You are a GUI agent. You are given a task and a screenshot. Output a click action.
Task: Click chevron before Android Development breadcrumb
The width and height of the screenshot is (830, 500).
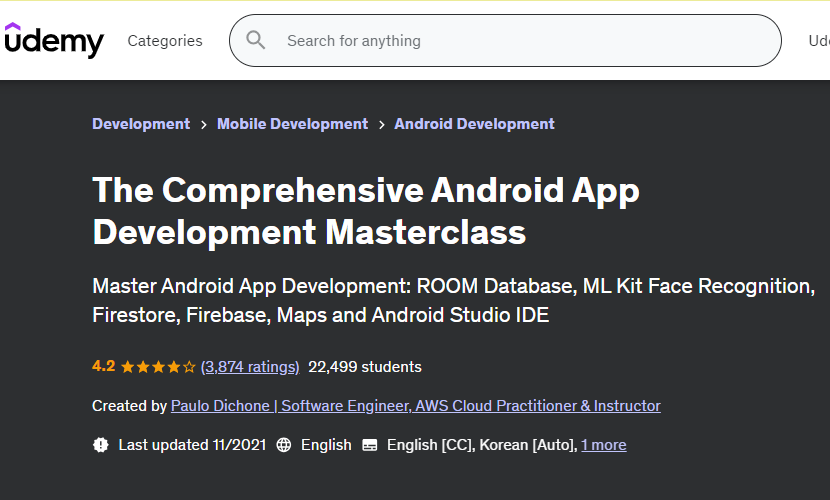(381, 125)
